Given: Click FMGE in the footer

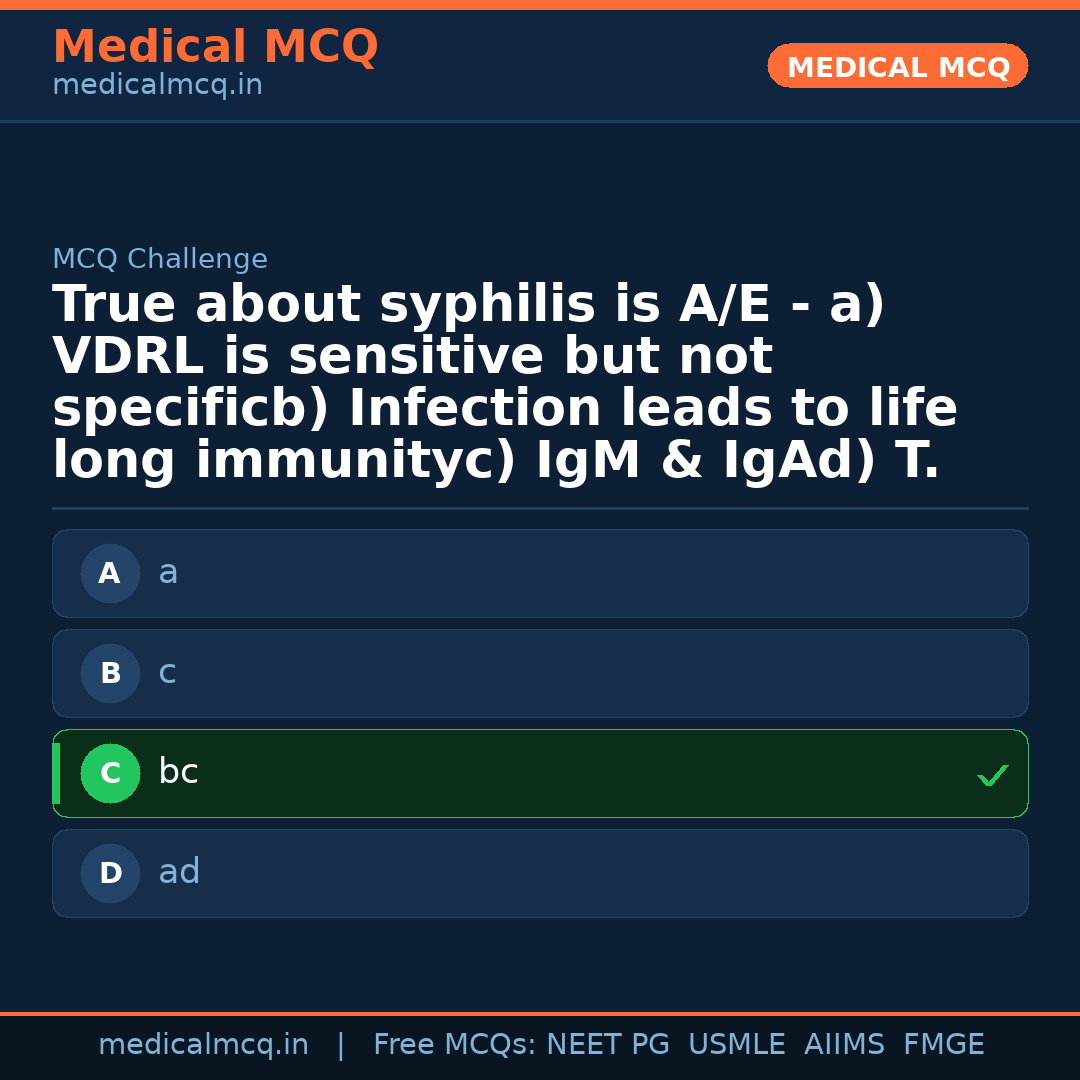Looking at the screenshot, I should pos(944,1045).
